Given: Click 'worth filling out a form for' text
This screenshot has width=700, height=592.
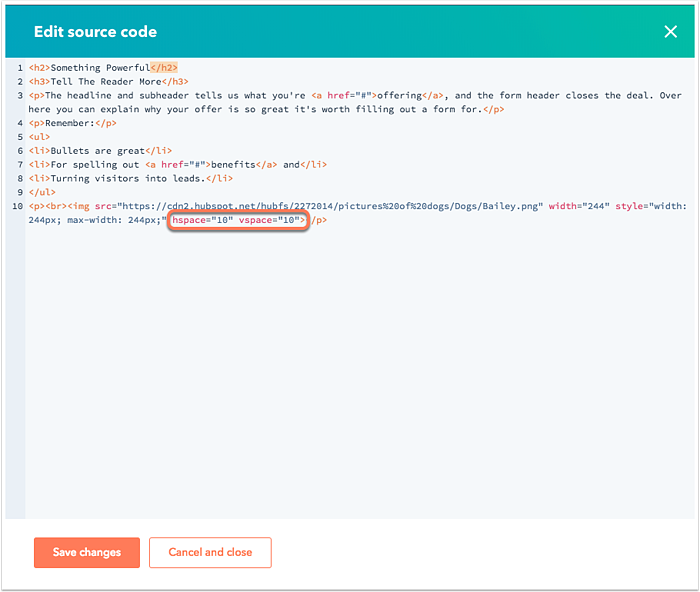Looking at the screenshot, I should (x=400, y=109).
